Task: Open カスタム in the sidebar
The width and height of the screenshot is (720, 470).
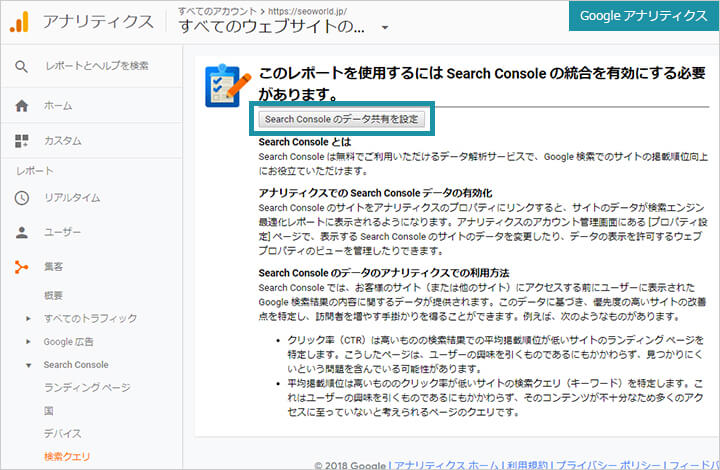Action: 62,141
